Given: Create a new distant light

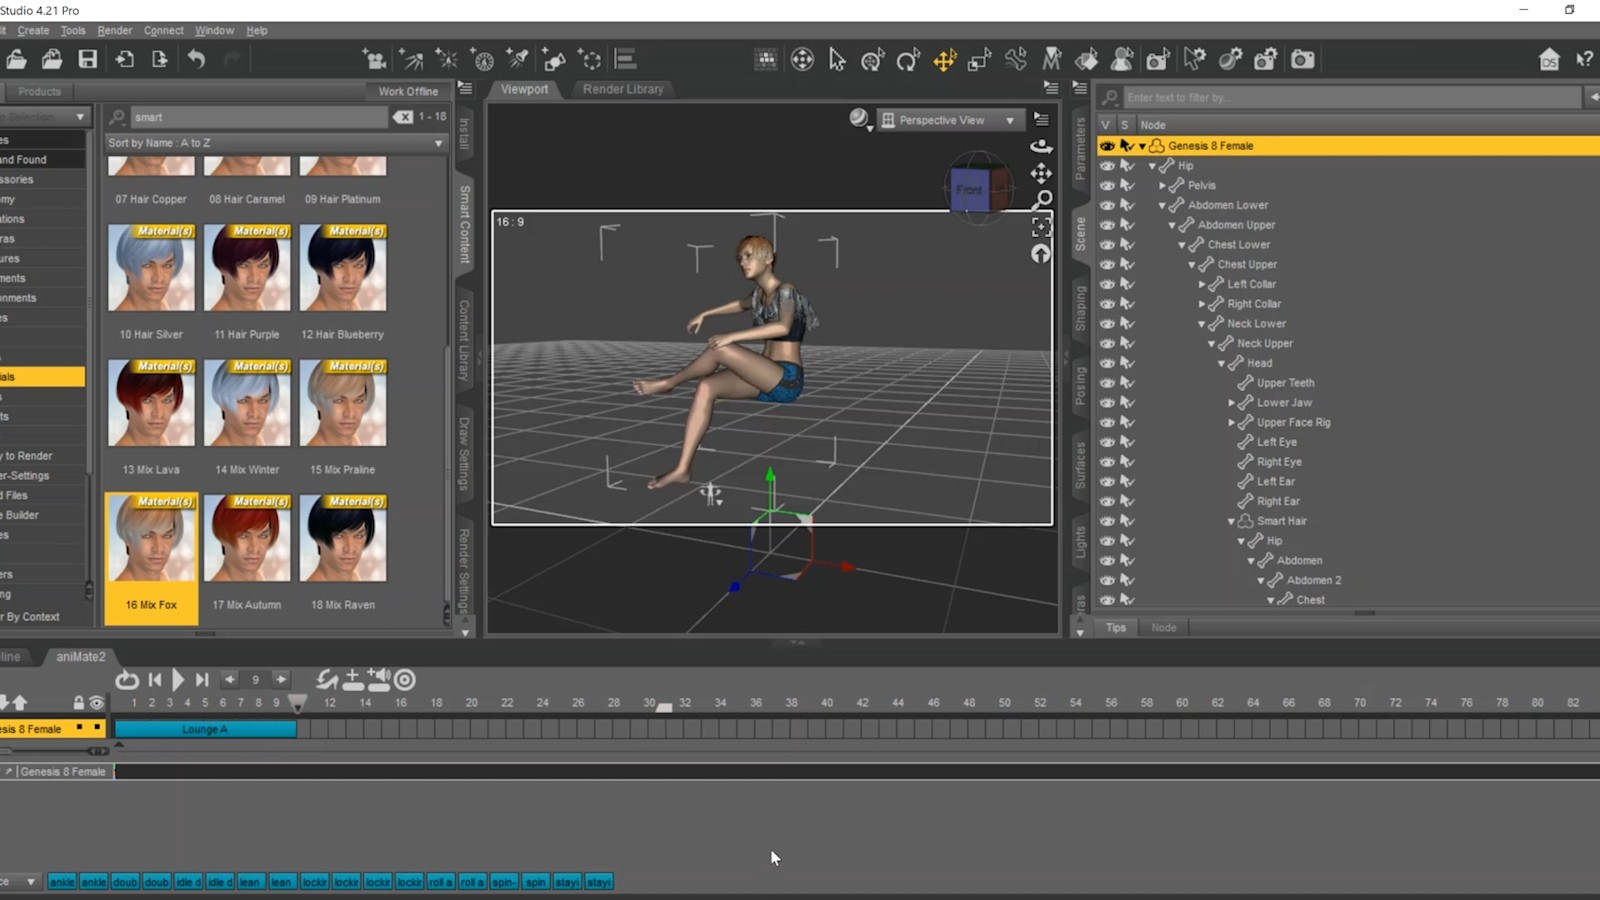Looking at the screenshot, I should (410, 60).
